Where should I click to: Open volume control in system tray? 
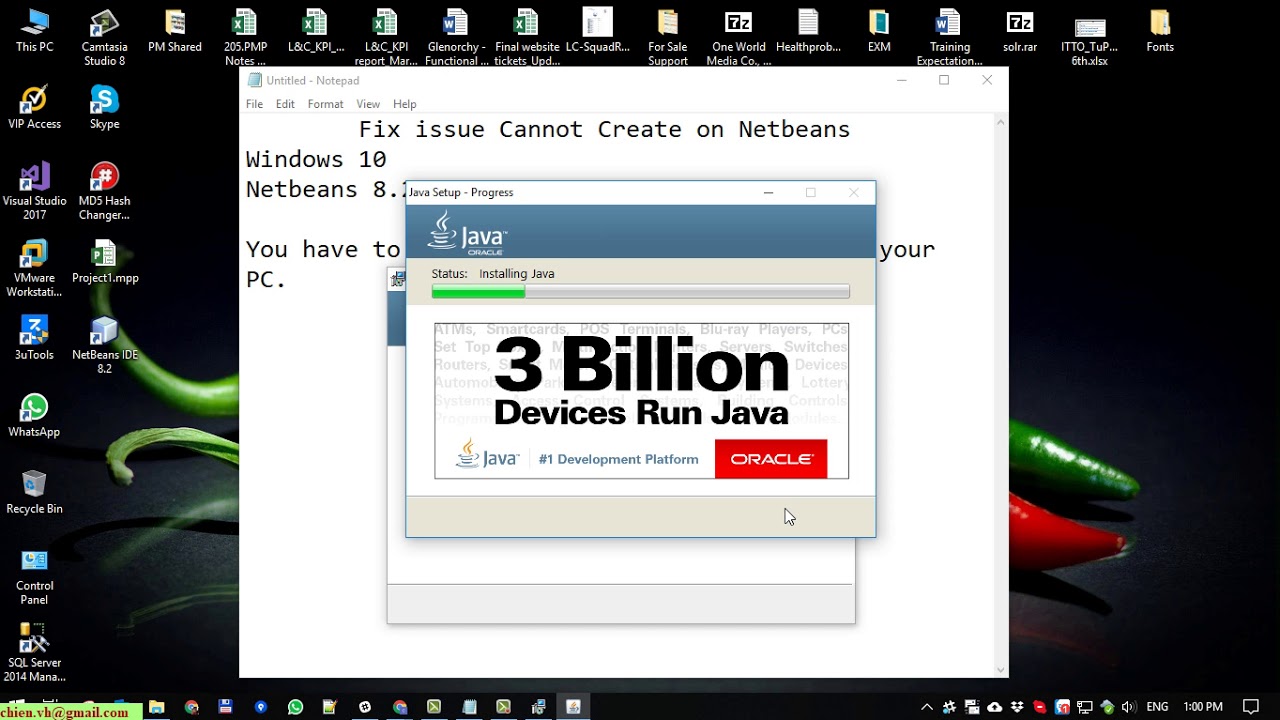click(x=1129, y=707)
